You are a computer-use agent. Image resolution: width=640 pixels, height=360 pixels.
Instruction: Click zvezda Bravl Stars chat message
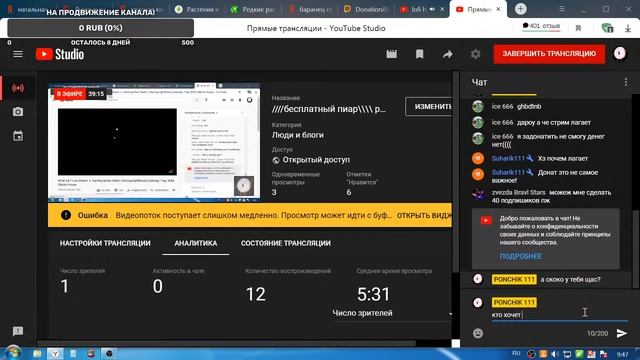(x=551, y=196)
